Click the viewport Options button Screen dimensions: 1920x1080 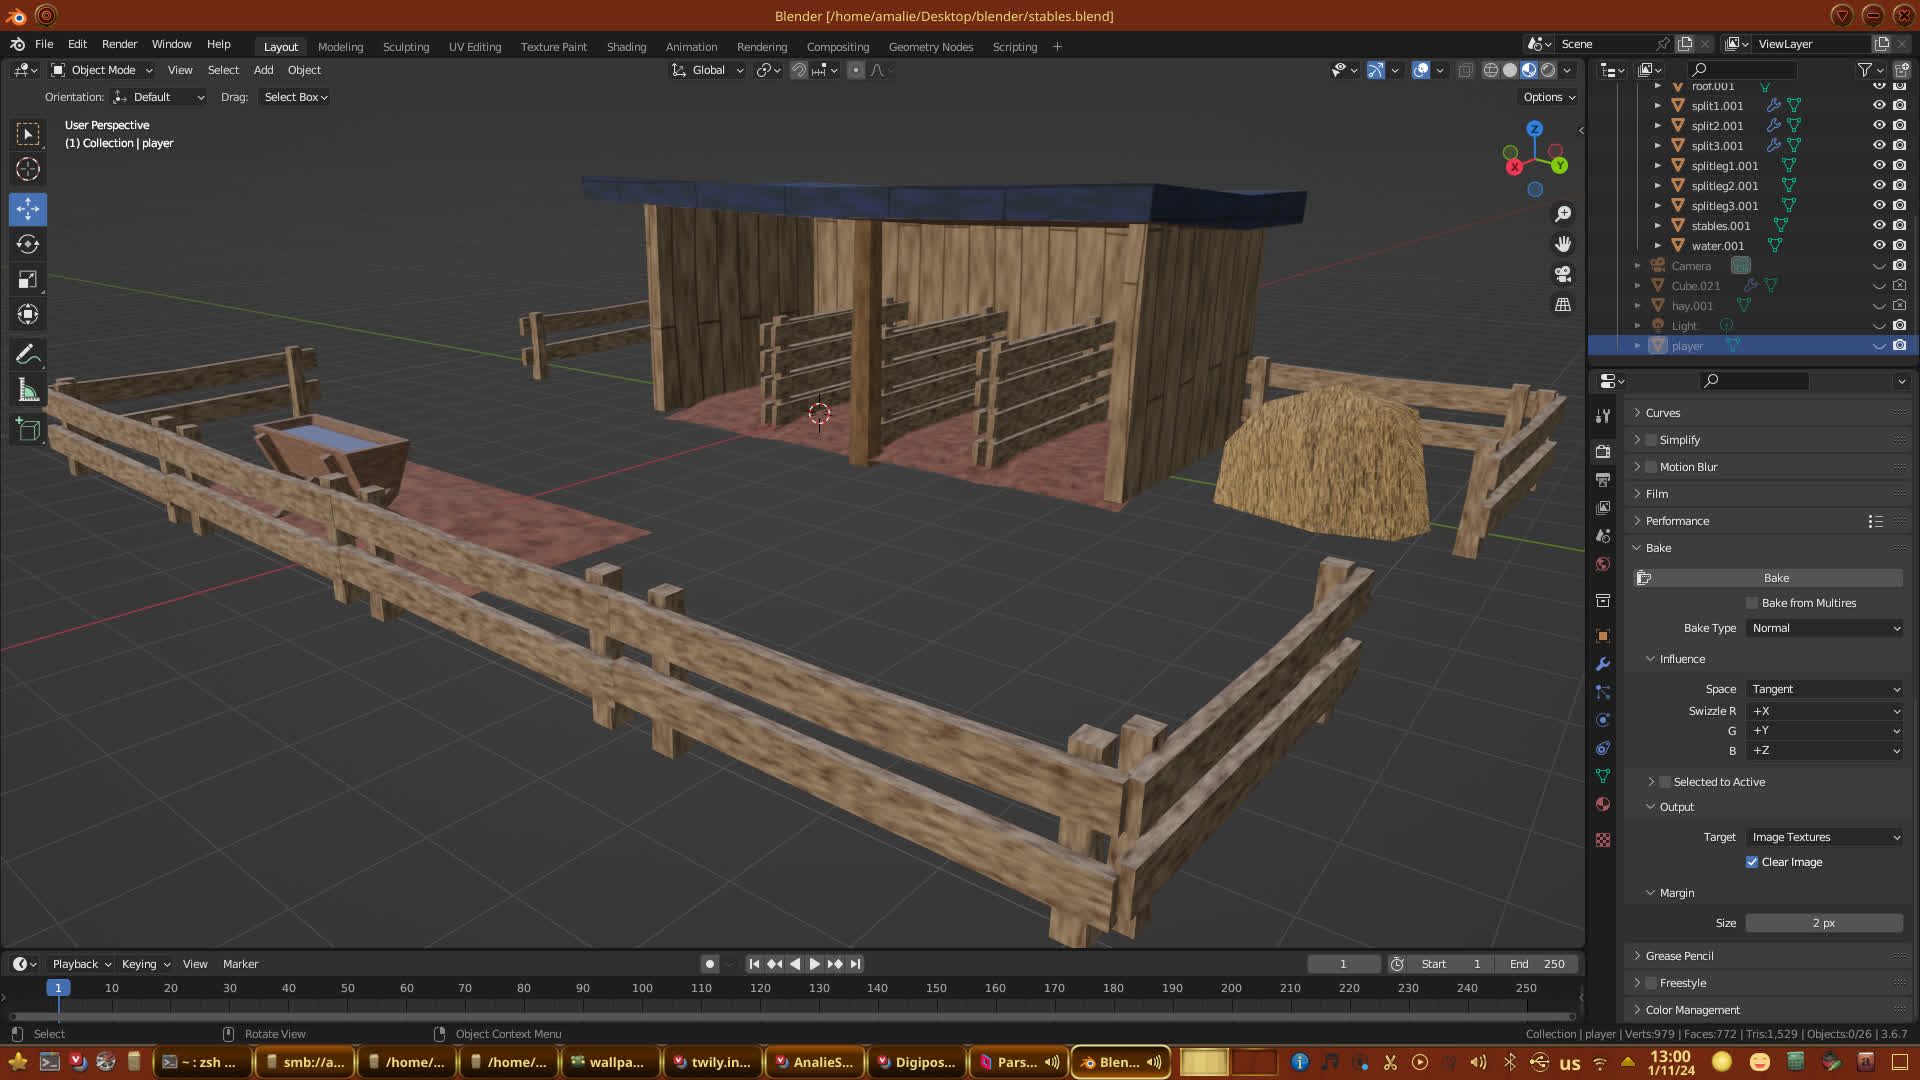pos(1549,97)
